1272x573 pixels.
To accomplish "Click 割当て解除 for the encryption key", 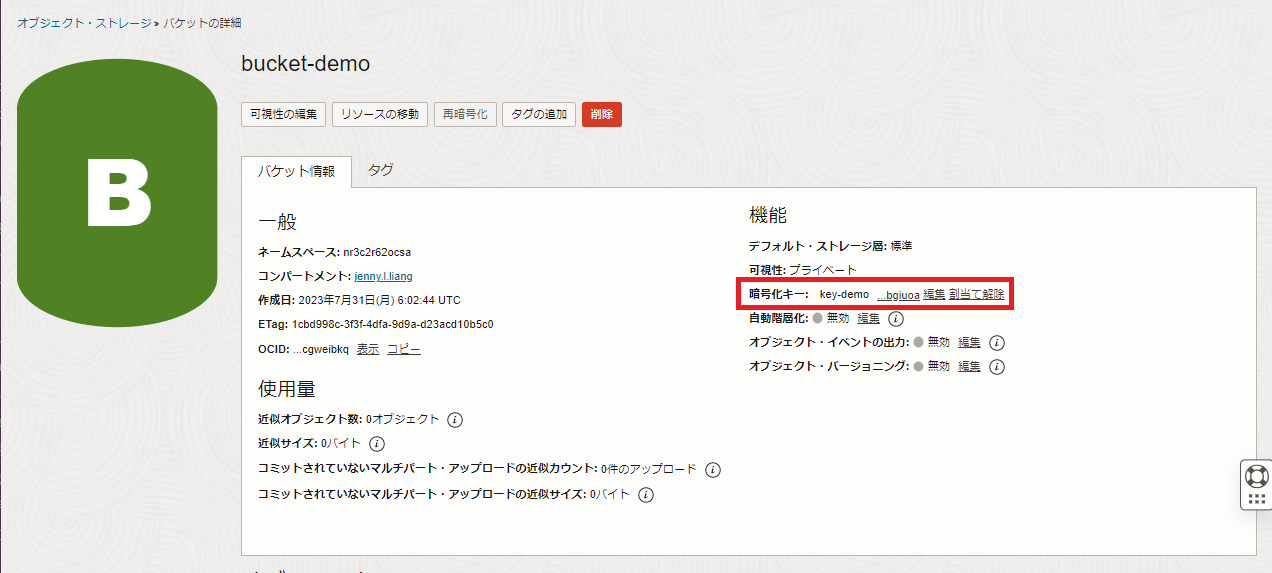I will pyautogui.click(x=977, y=294).
